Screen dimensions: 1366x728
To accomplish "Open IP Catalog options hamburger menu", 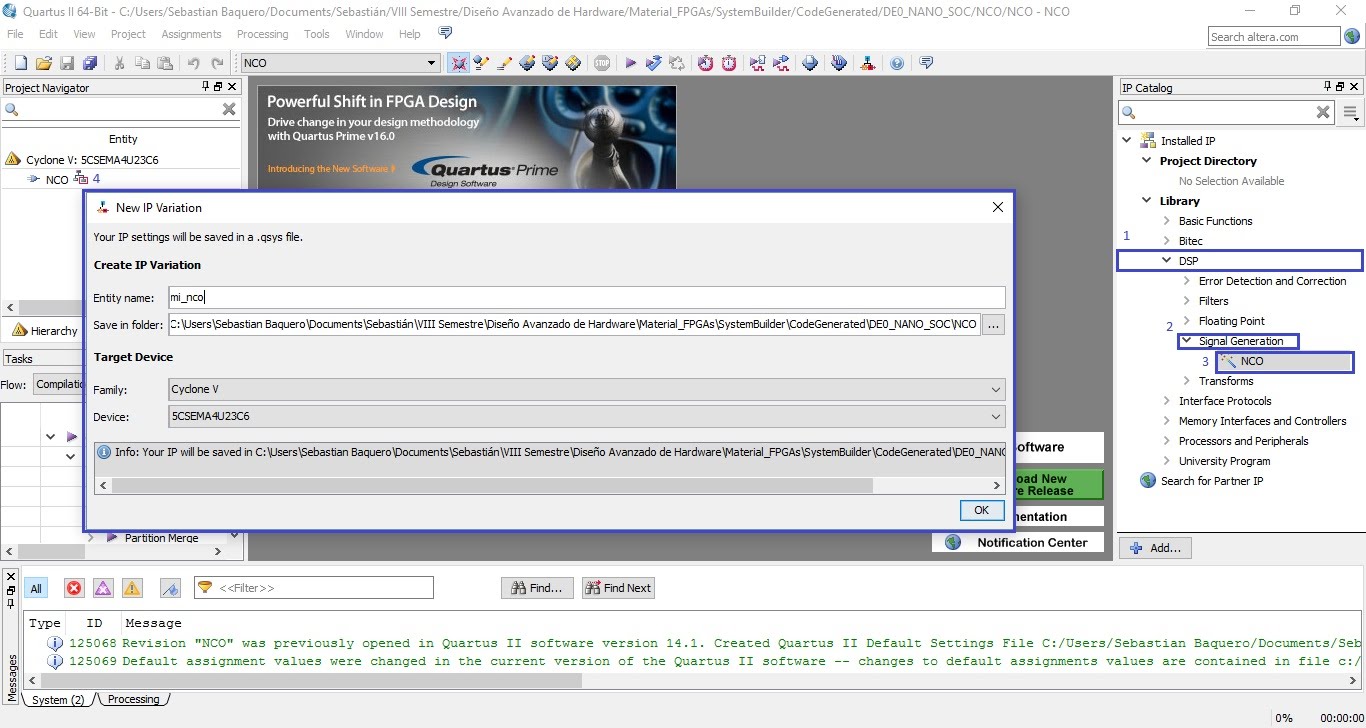I will [x=1351, y=112].
